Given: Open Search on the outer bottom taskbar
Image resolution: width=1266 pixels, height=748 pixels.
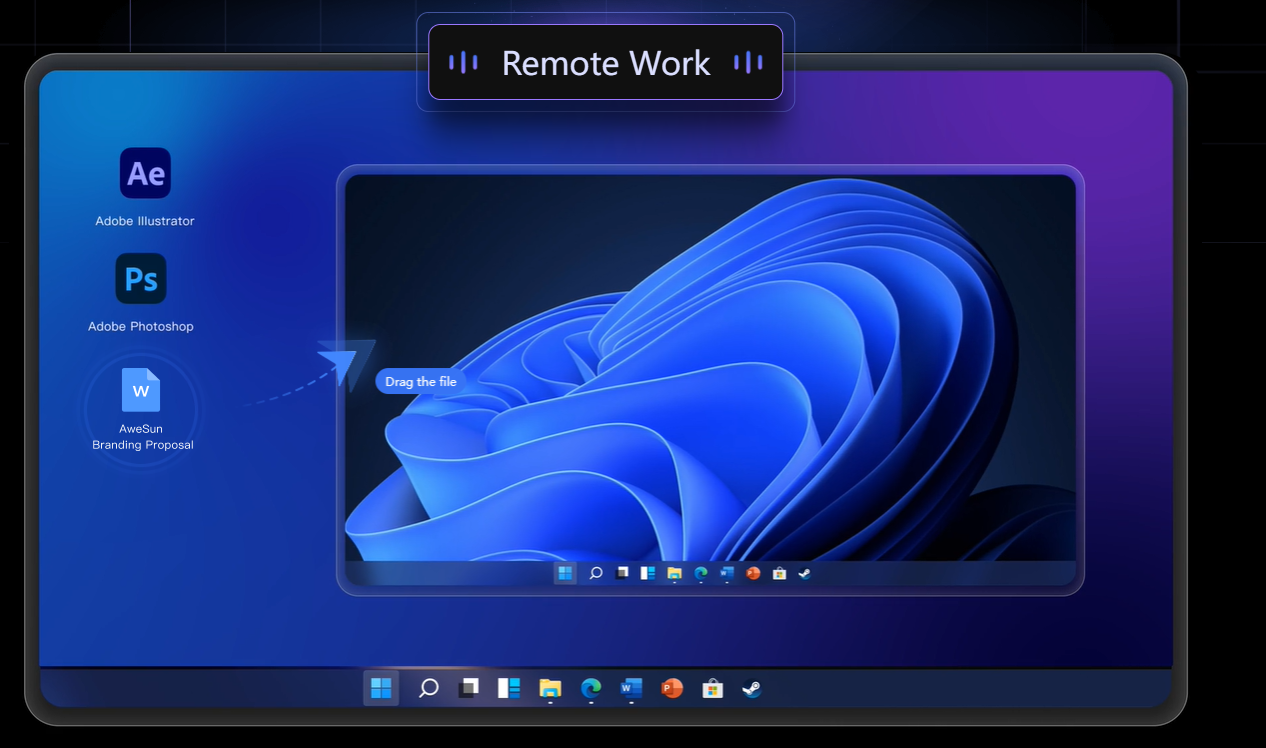Looking at the screenshot, I should click(x=428, y=688).
